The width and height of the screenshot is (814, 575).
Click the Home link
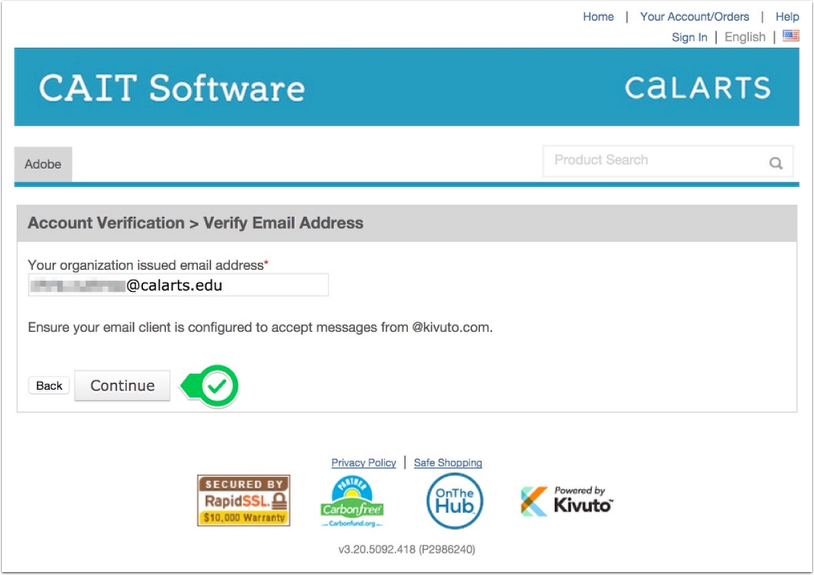[x=598, y=17]
